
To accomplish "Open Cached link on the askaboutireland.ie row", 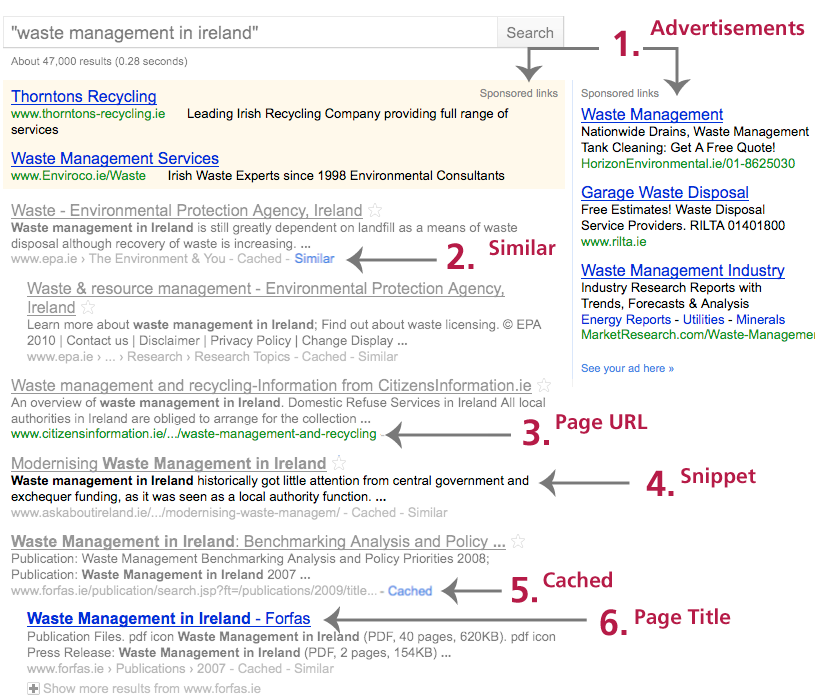I will (373, 513).
